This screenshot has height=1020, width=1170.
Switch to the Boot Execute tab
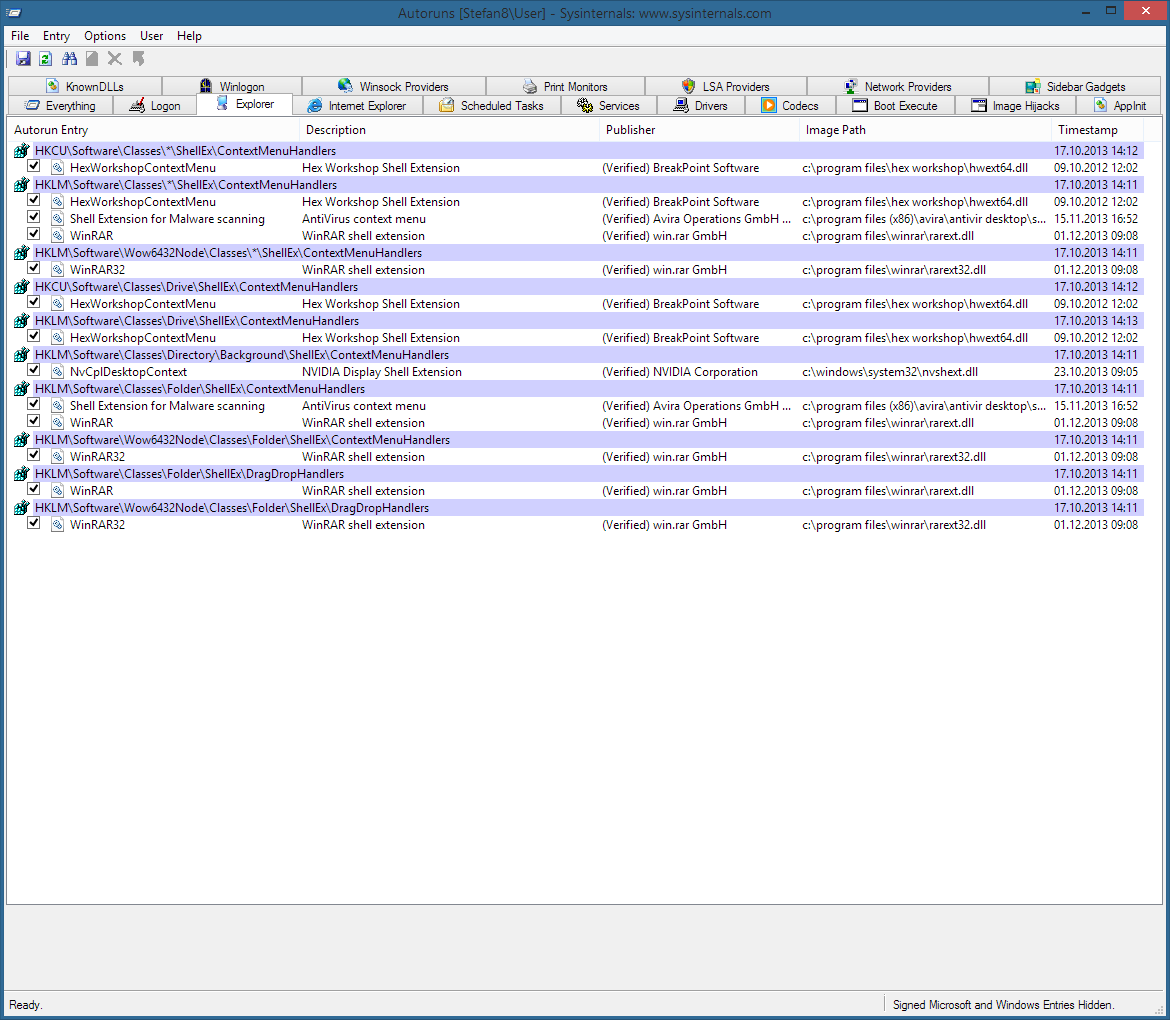tap(895, 105)
